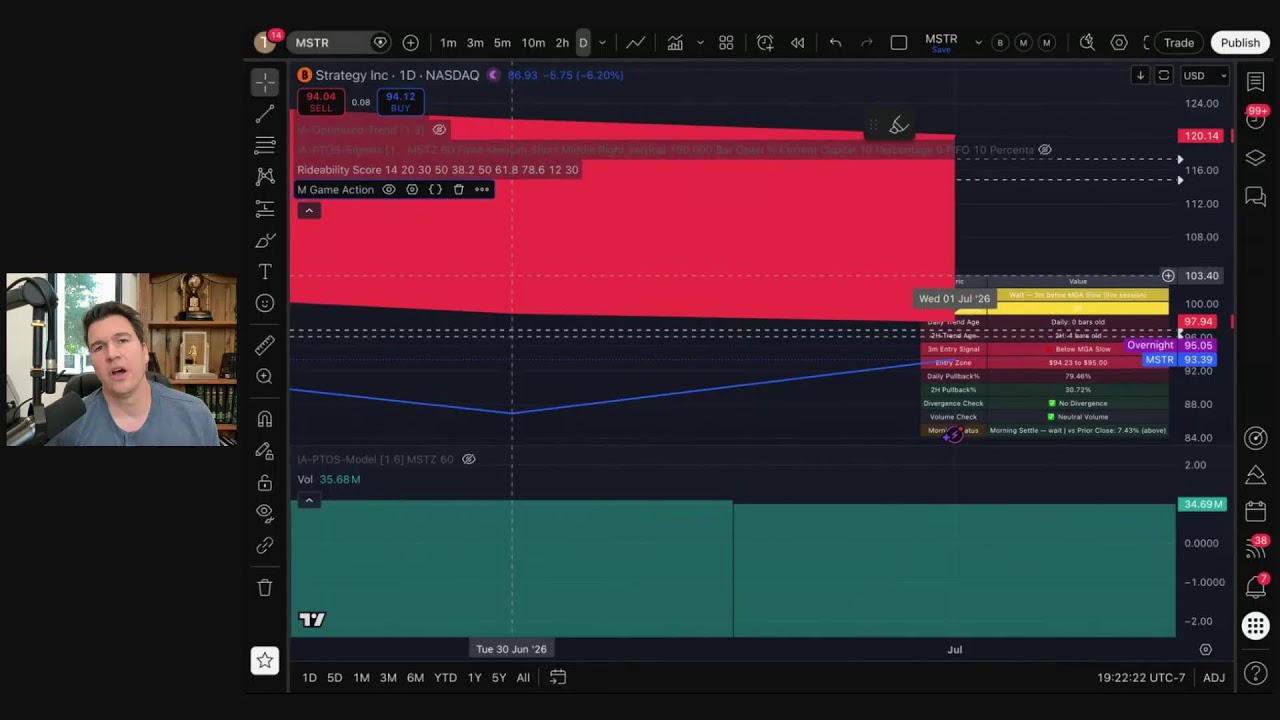This screenshot has width=1280, height=720.
Task: Add order or alert at 103.40 plus
Action: 1168,276
